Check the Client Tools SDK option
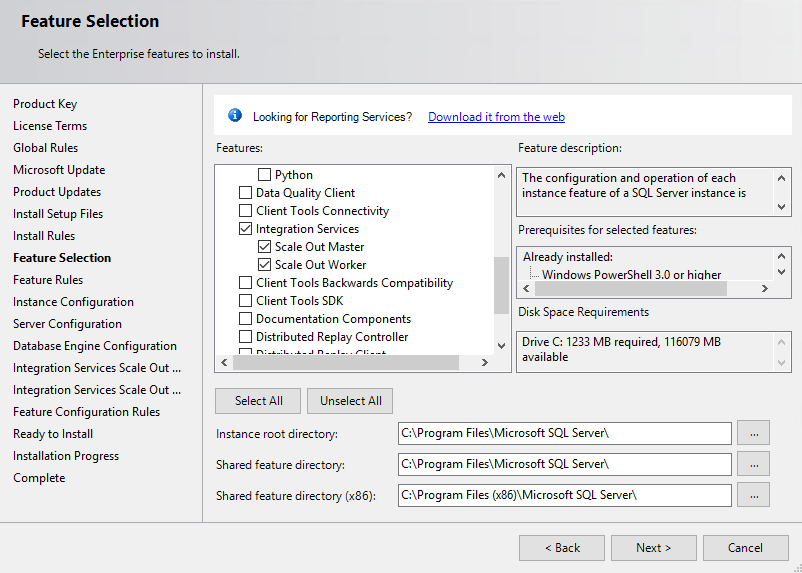 point(246,301)
